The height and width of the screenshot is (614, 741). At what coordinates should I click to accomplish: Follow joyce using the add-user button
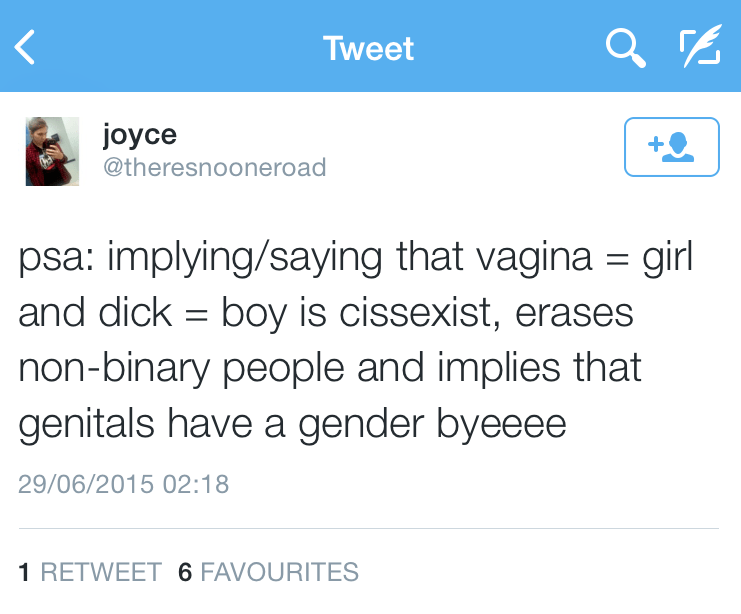tap(671, 147)
